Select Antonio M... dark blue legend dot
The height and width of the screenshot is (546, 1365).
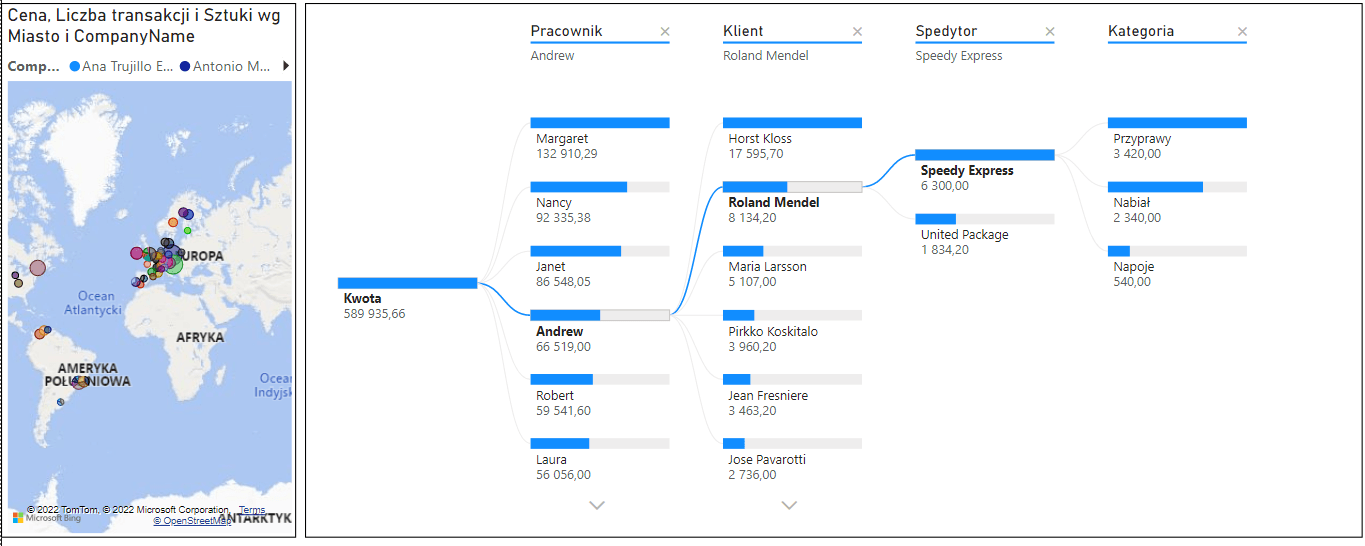point(185,67)
